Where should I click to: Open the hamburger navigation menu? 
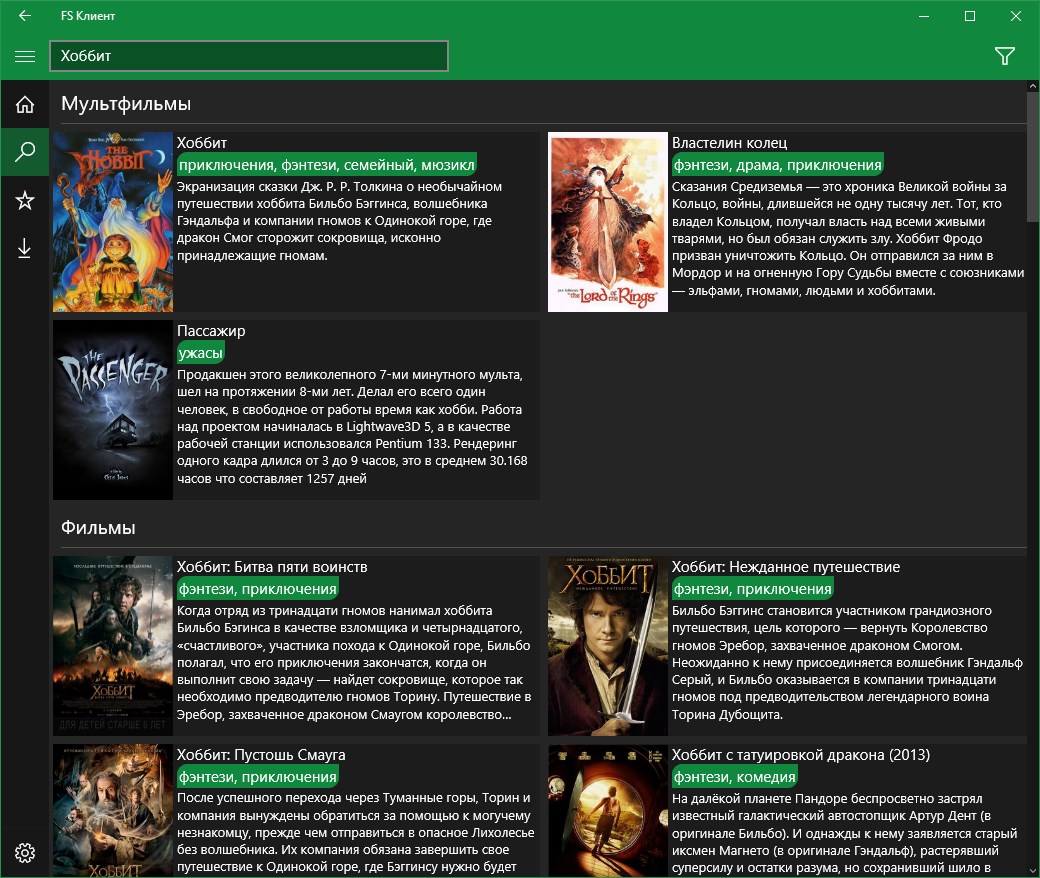coord(24,56)
